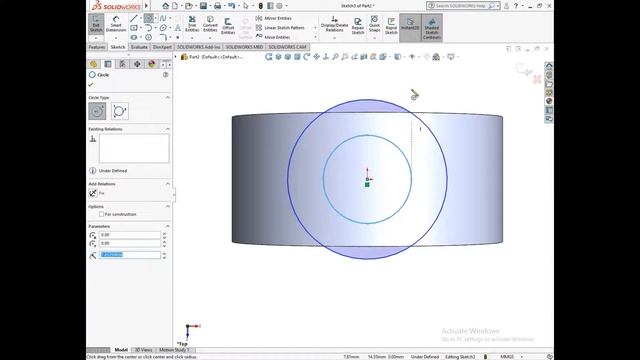Switch to the SOLIDWORKS MBD tab
Image resolution: width=640 pixels, height=360 pixels.
coord(244,47)
